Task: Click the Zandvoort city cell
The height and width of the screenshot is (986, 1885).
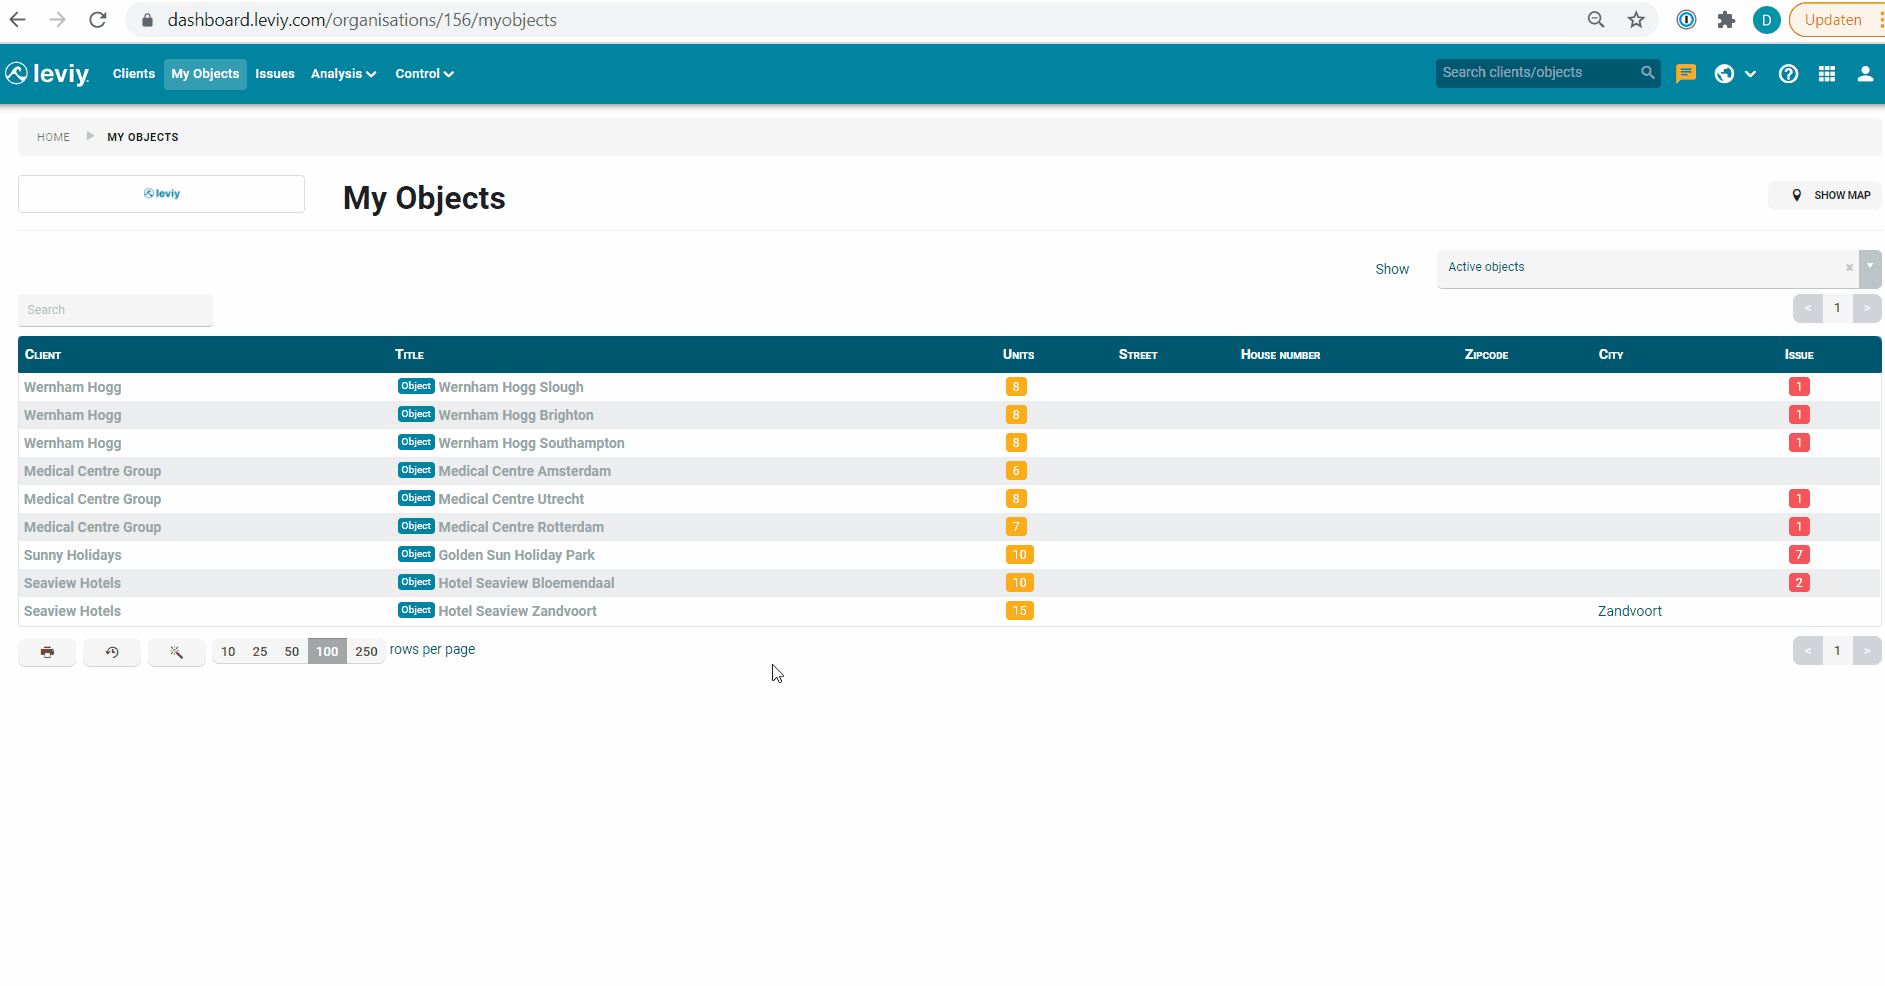Action: click(x=1630, y=611)
